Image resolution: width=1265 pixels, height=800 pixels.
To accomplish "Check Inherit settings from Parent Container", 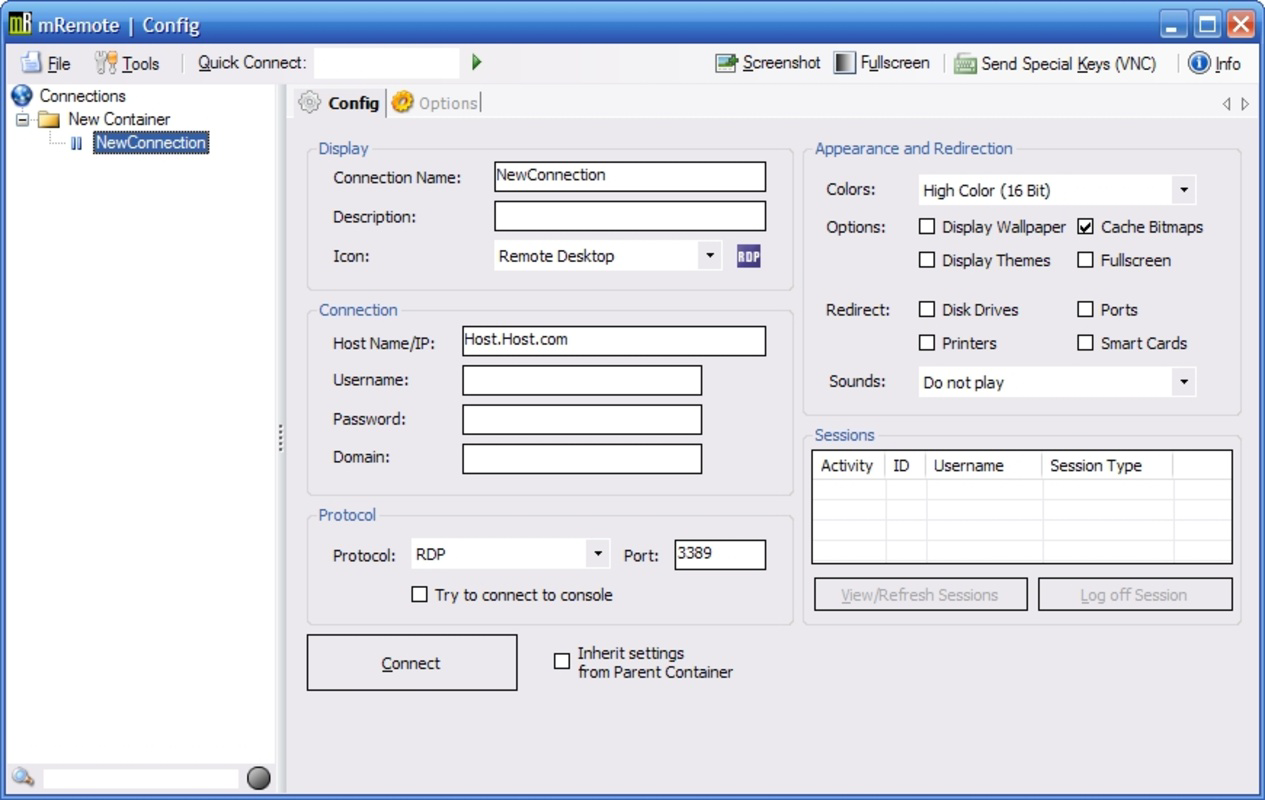I will click(562, 661).
